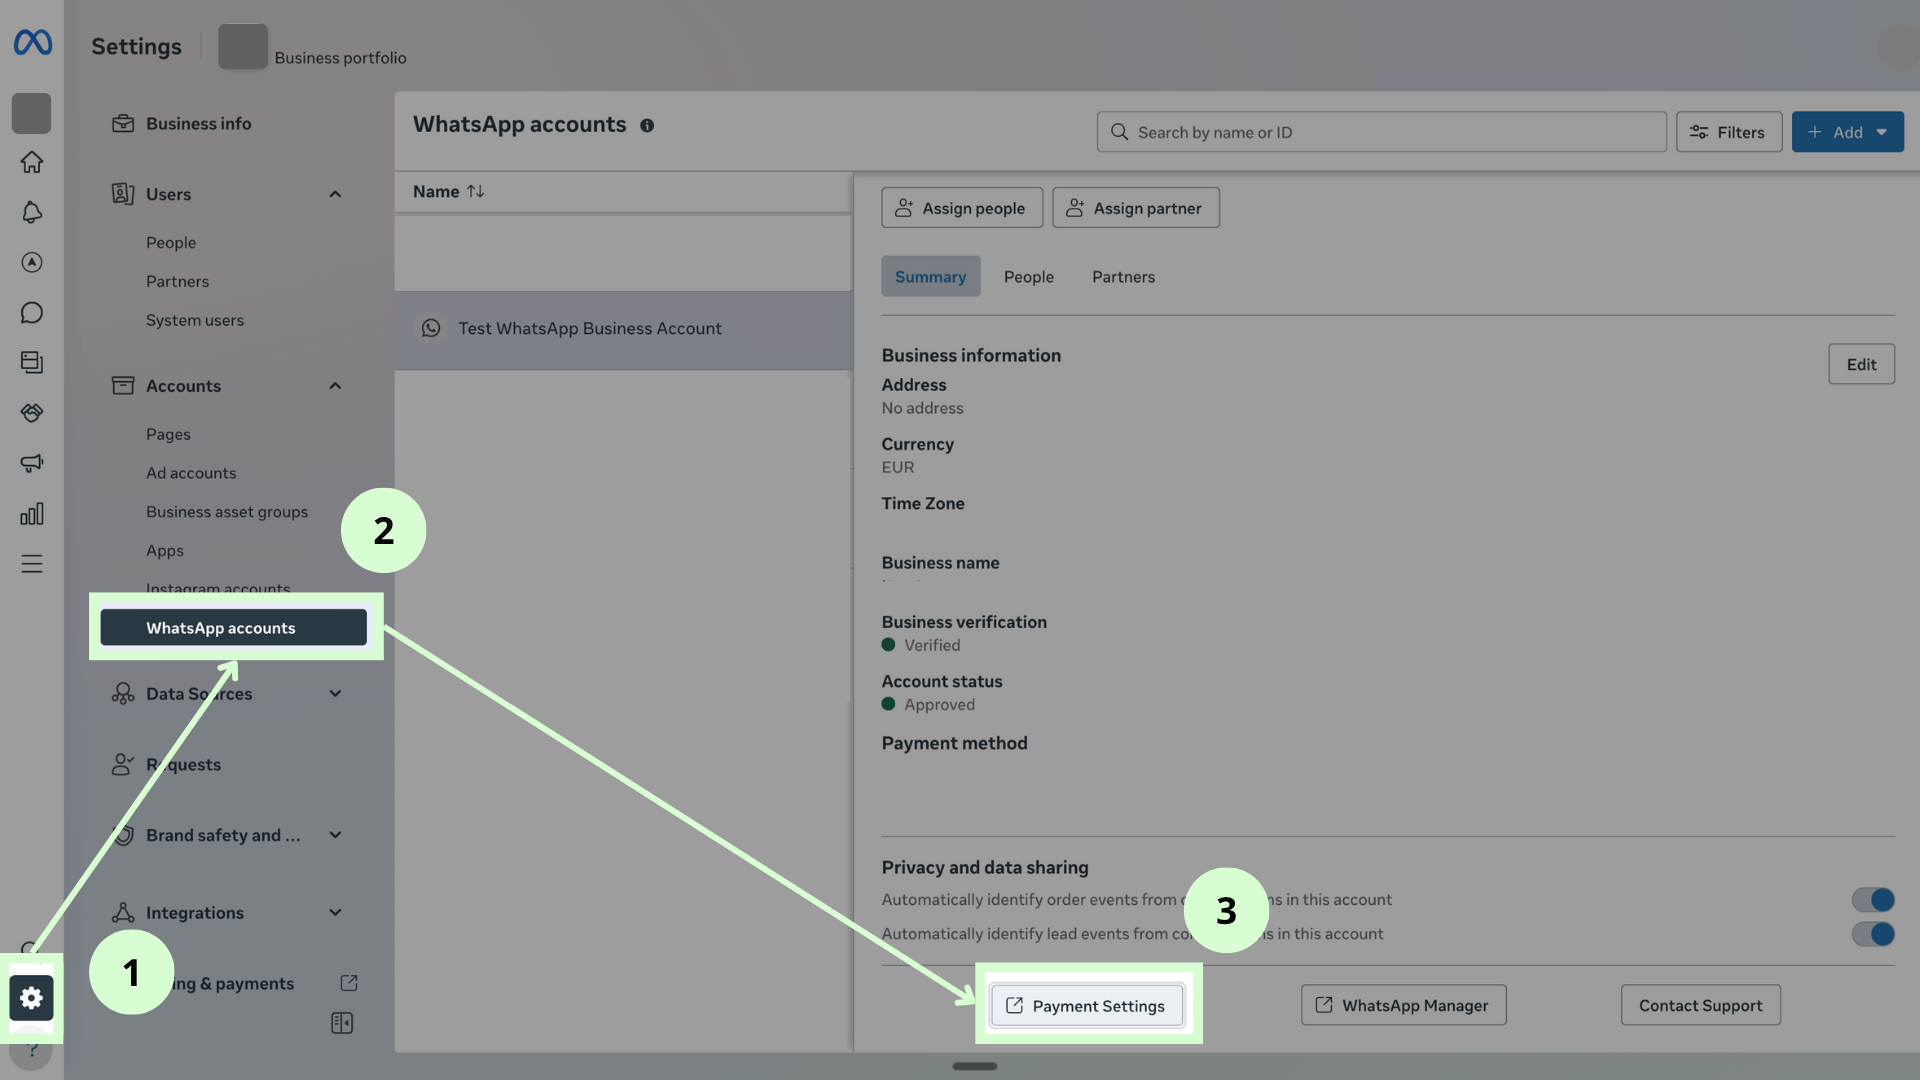1920x1080 pixels.
Task: Open the megaphone ads icon
Action: (32, 463)
